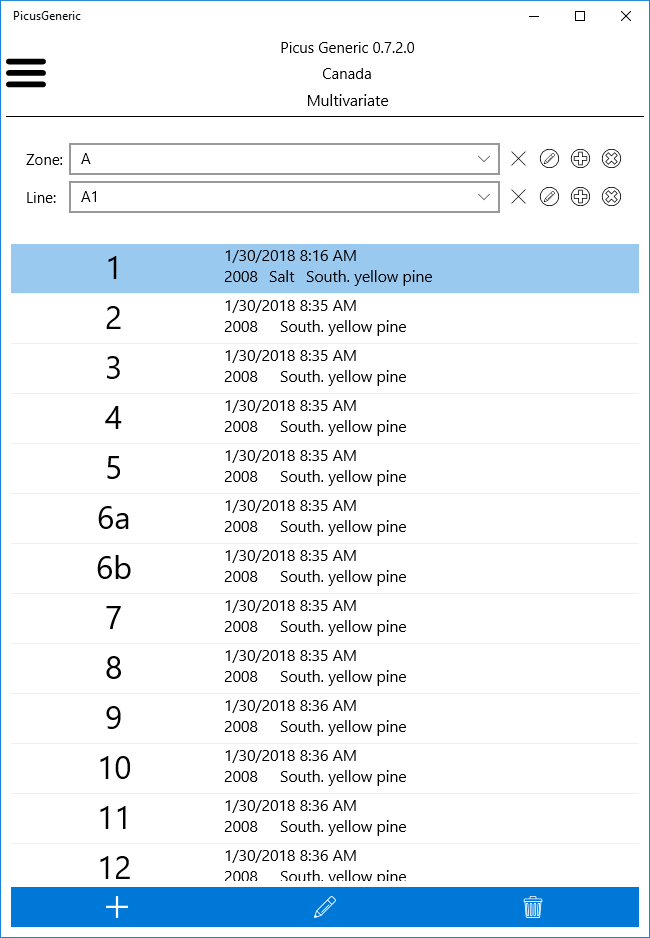Clear the Zone selection with X
The image size is (650, 938).
tap(518, 159)
